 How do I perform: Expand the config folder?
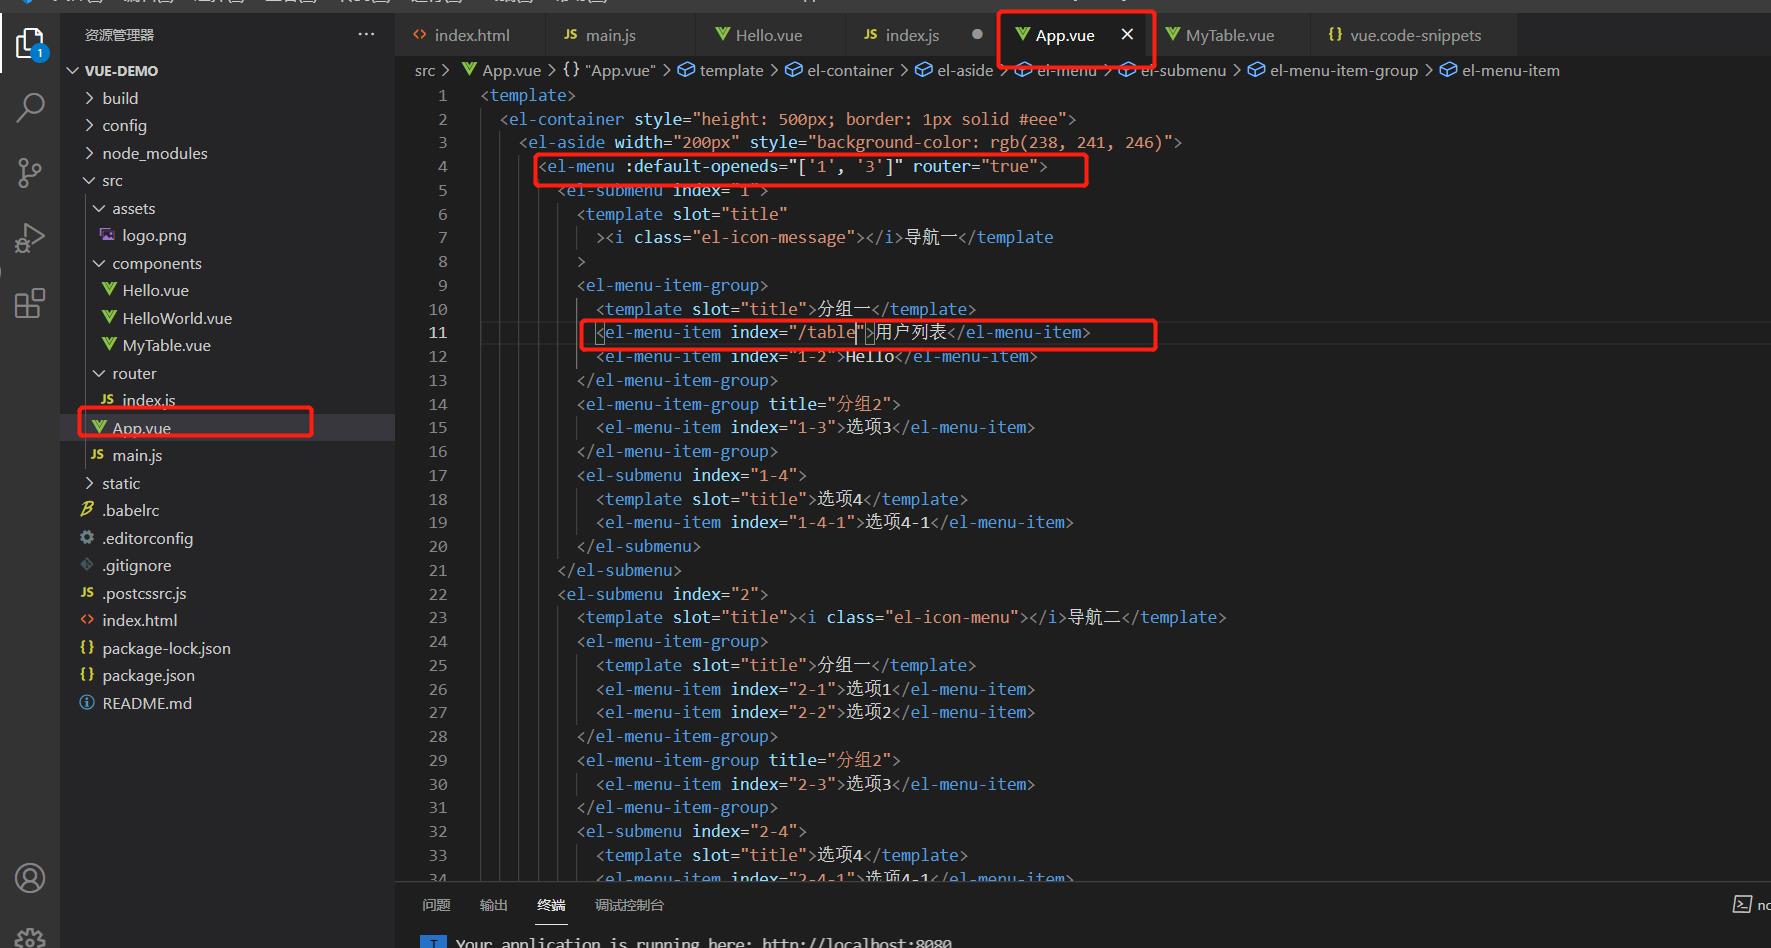point(89,125)
